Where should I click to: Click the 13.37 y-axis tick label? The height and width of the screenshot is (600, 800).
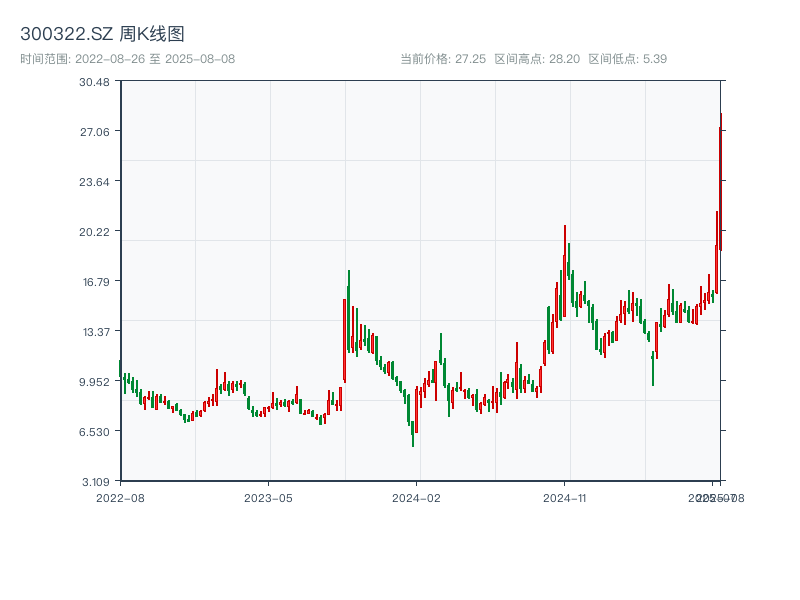[94, 331]
